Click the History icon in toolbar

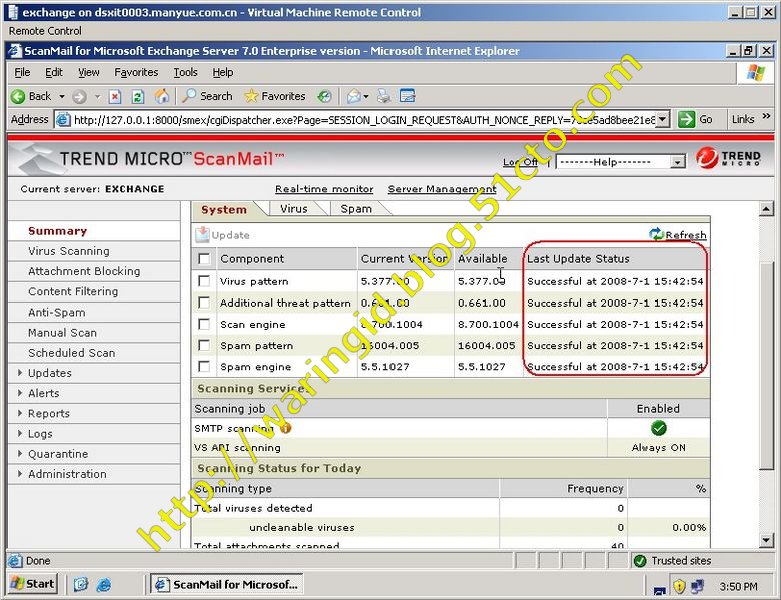tap(324, 96)
